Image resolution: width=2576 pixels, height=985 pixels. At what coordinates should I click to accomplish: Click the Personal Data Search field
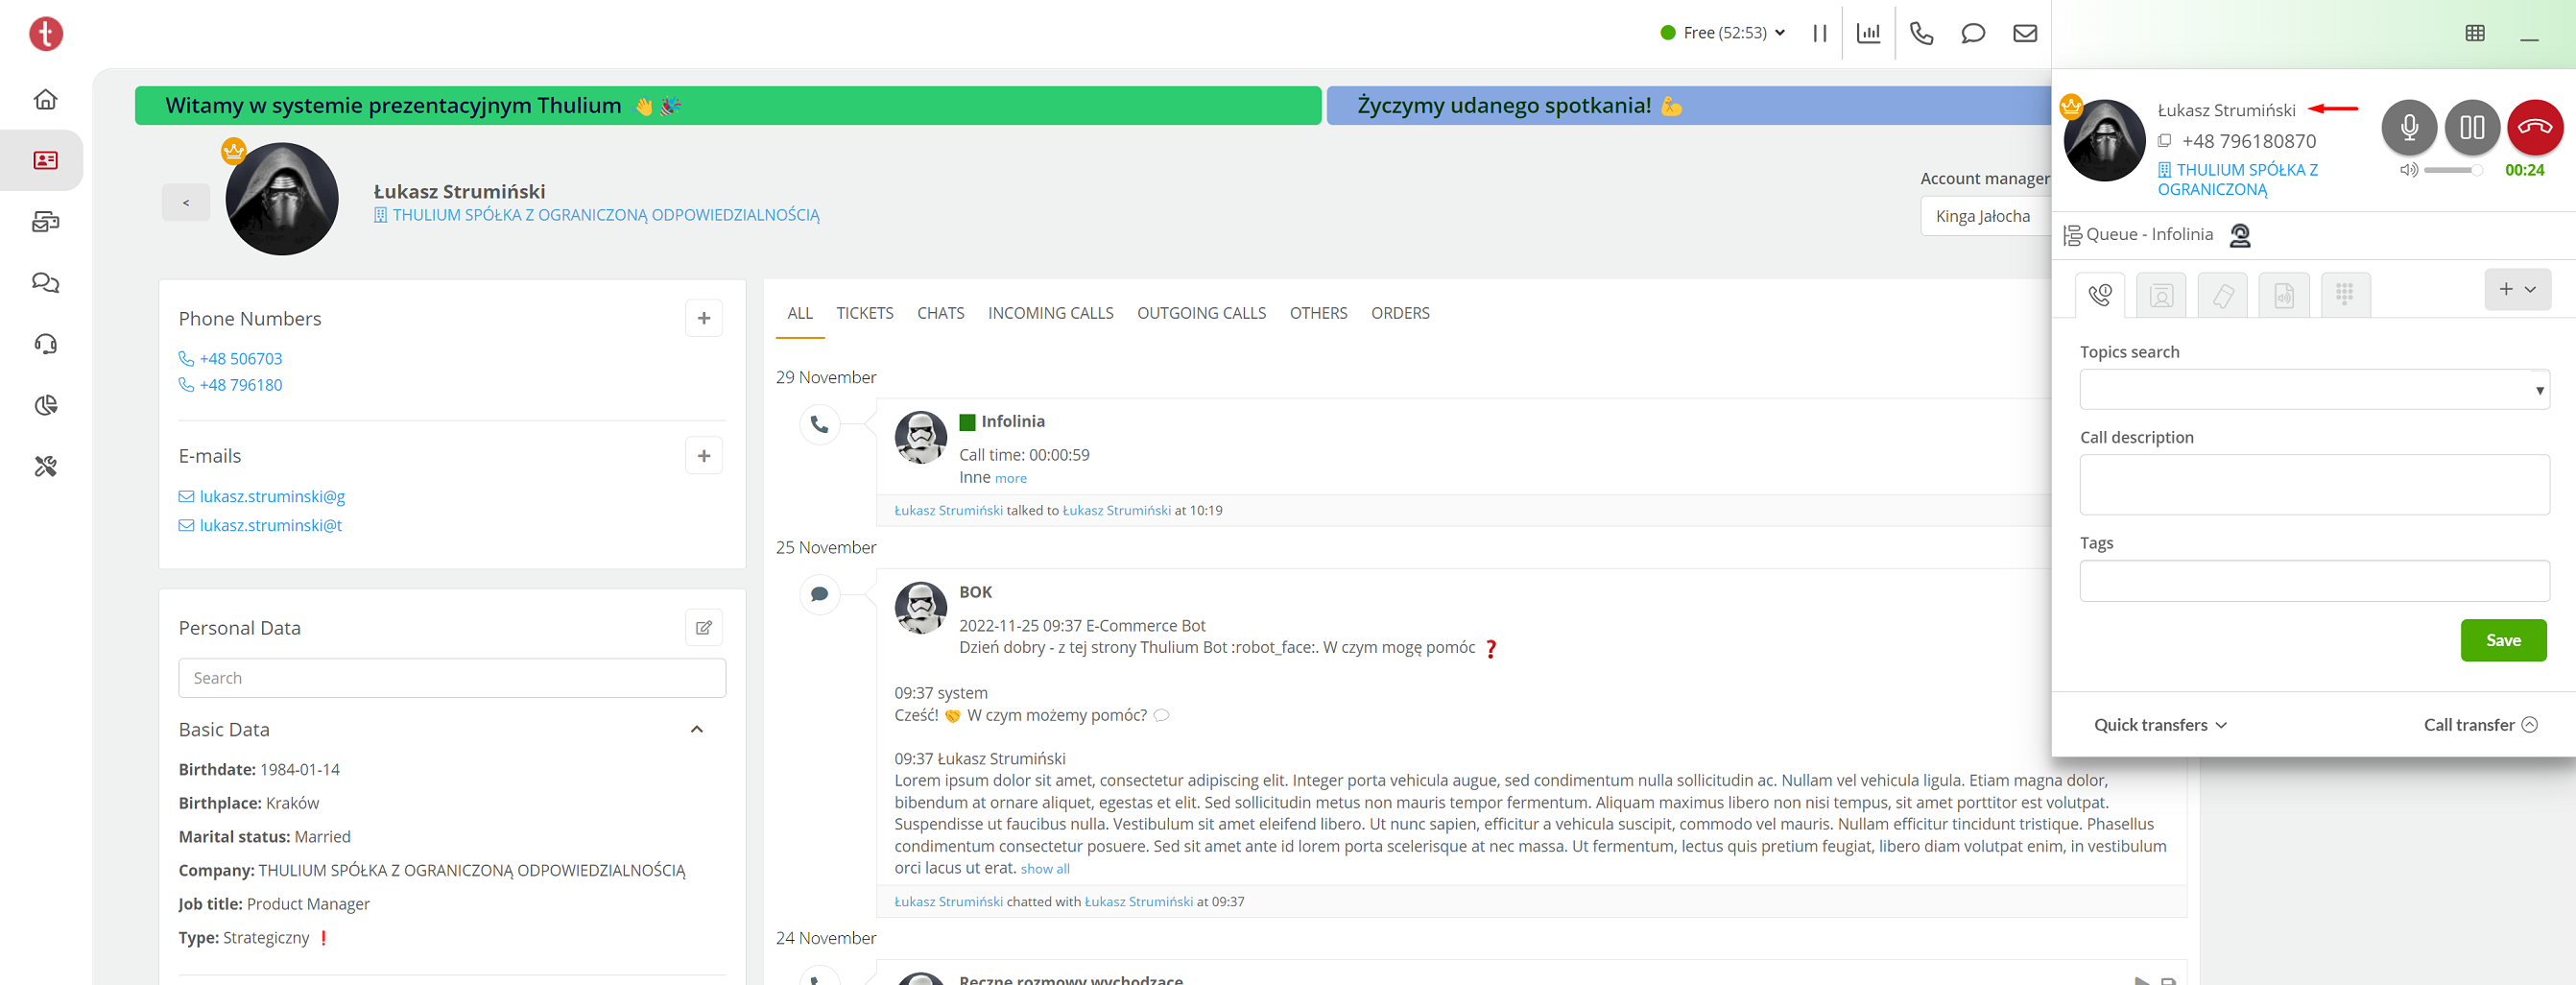point(452,678)
